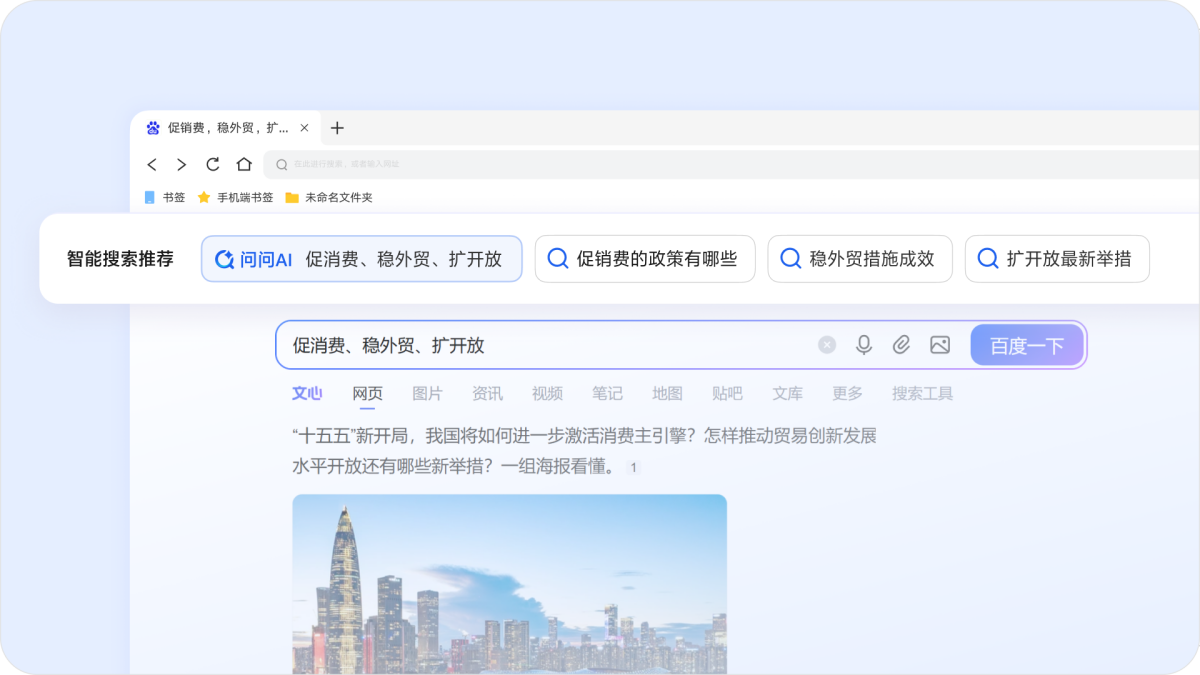The height and width of the screenshot is (675, 1200).
Task: Close the 促销费 browser tab
Action: [305, 128]
